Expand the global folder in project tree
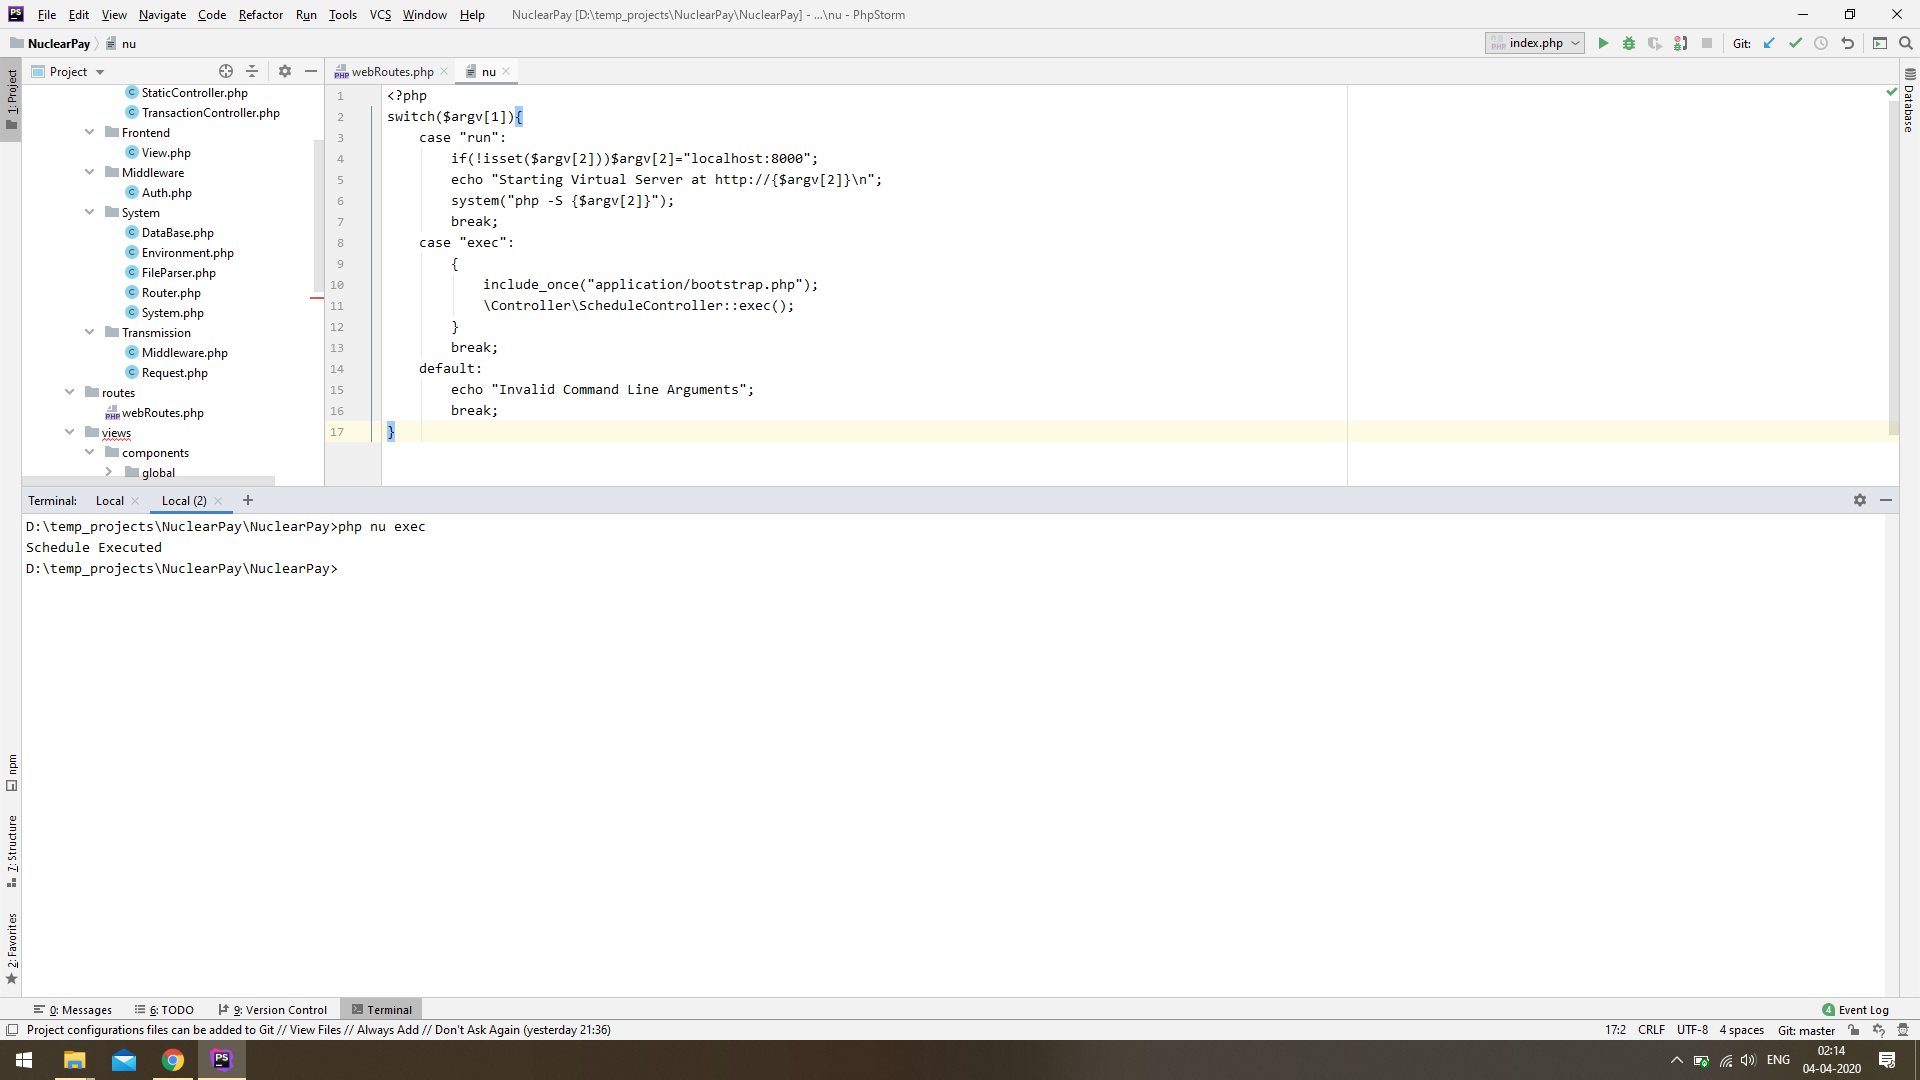Screen dimensions: 1920x1080 click(109, 472)
